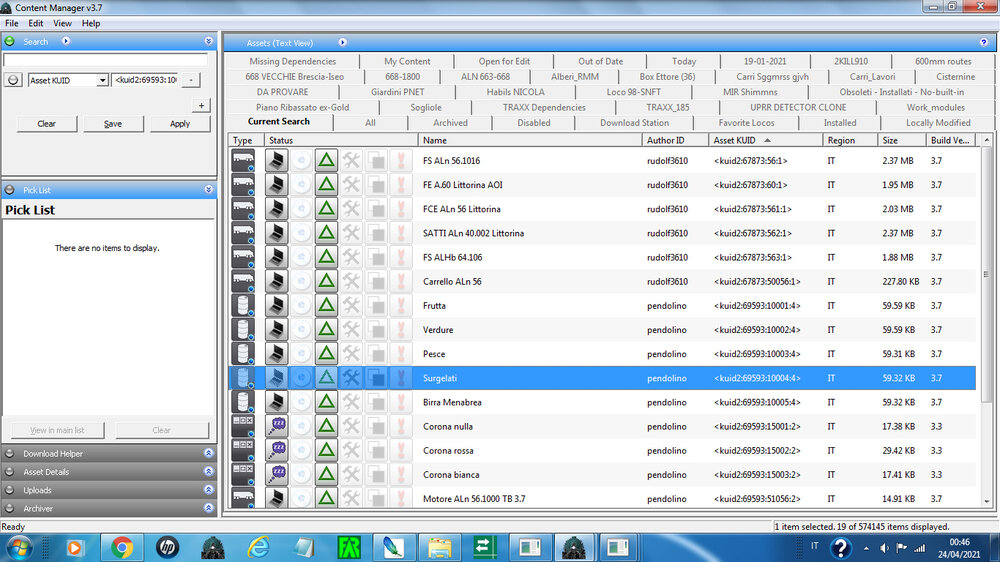
Task: Click the track object type icon for Corona bianca
Action: 243,475
